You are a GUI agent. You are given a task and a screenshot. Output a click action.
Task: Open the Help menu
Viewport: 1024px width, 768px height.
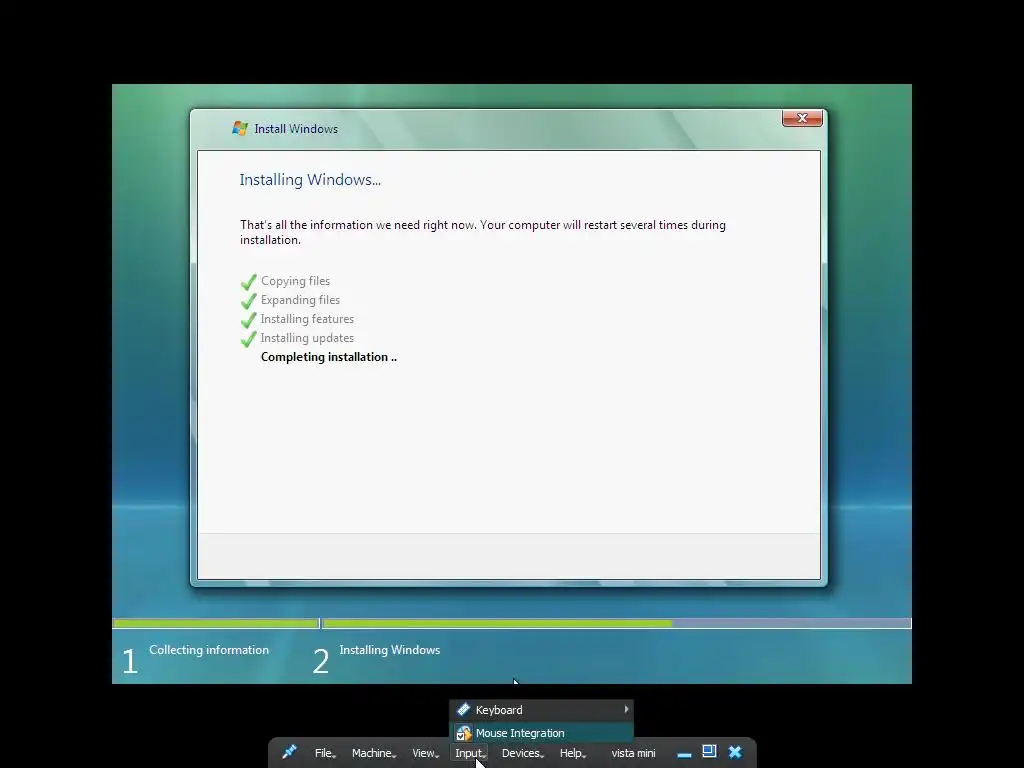[x=573, y=753]
